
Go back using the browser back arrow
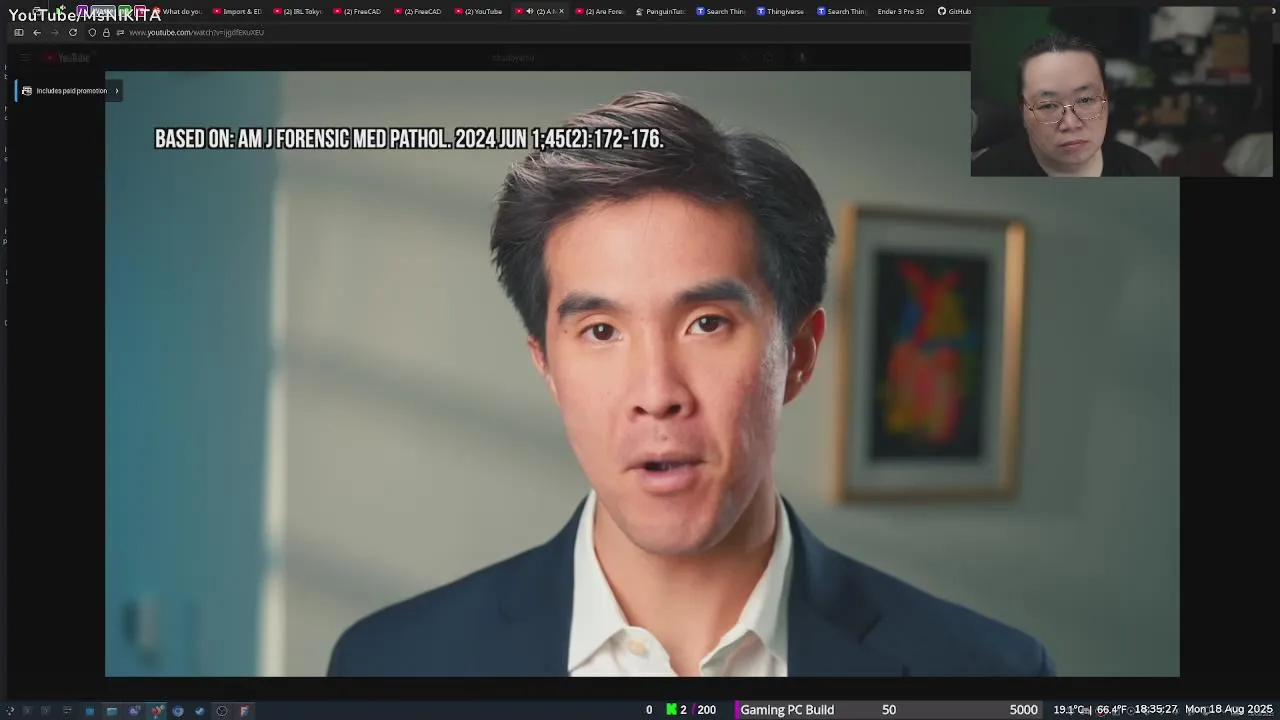pos(36,32)
